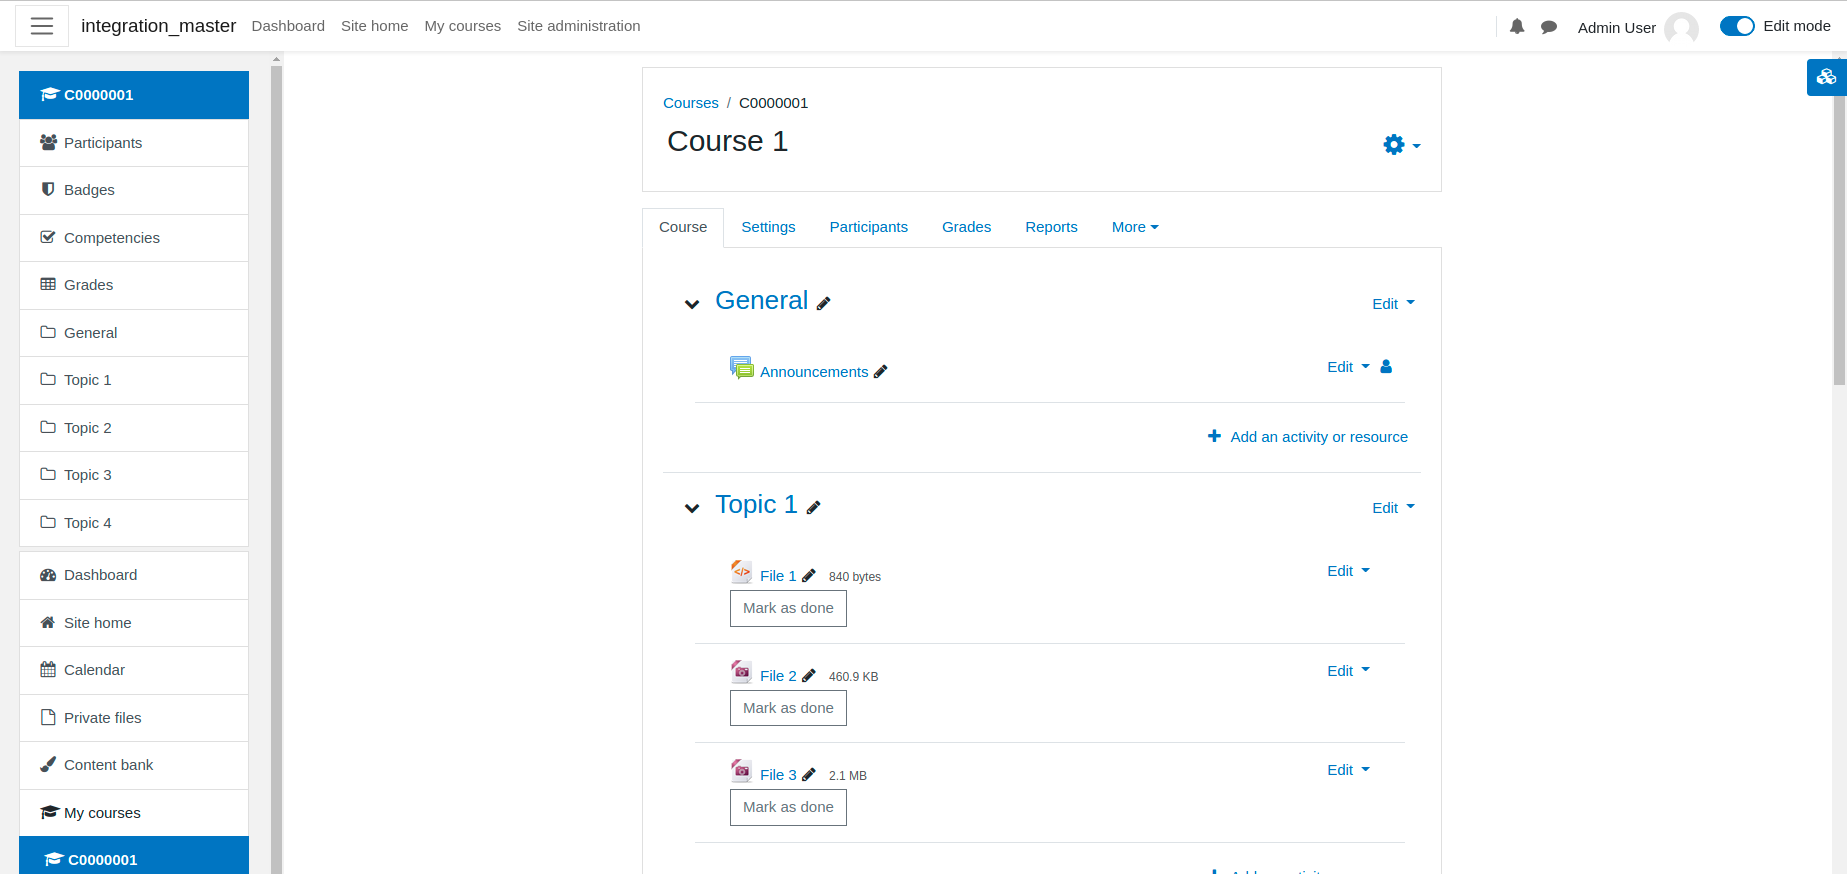This screenshot has width=1847, height=874.
Task: Open My courses in top menu
Action: (462, 26)
